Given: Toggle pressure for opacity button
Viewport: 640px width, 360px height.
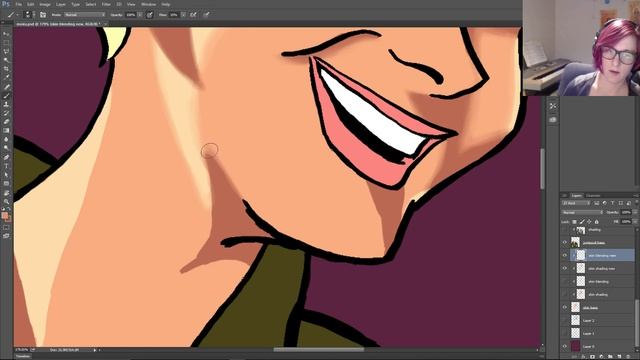Looking at the screenshot, I should pyautogui.click(x=150, y=15).
